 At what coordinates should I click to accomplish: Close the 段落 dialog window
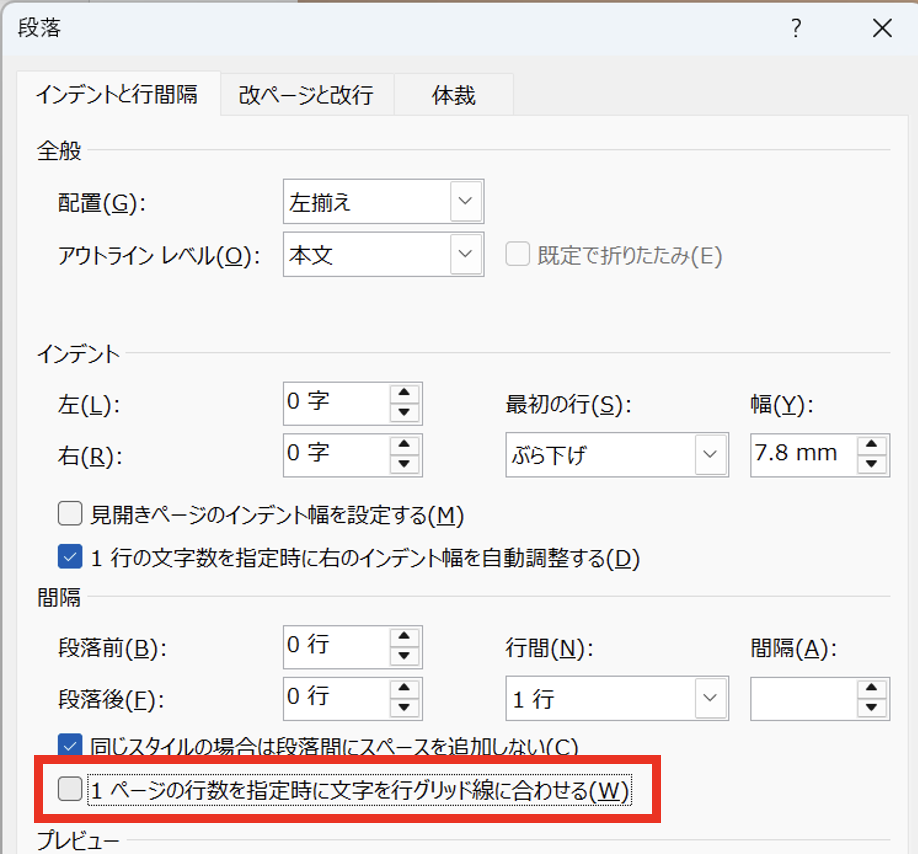coord(881,29)
